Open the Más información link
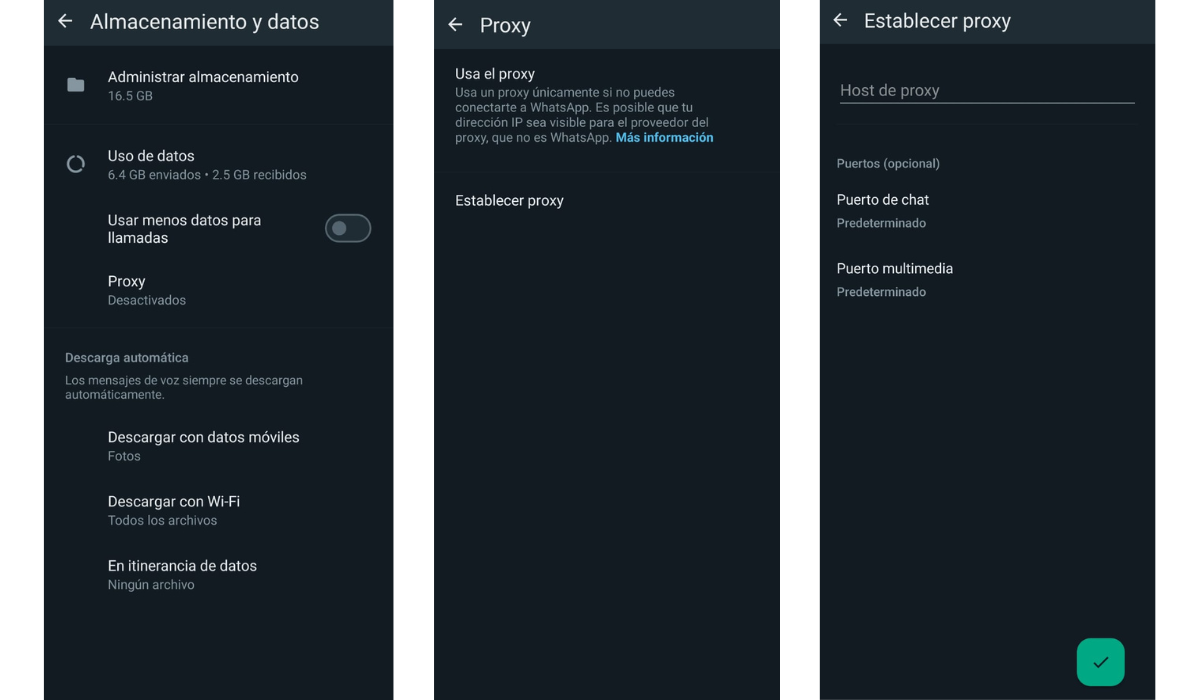Screen dimensions: 1200x700 pyautogui.click(x=664, y=138)
